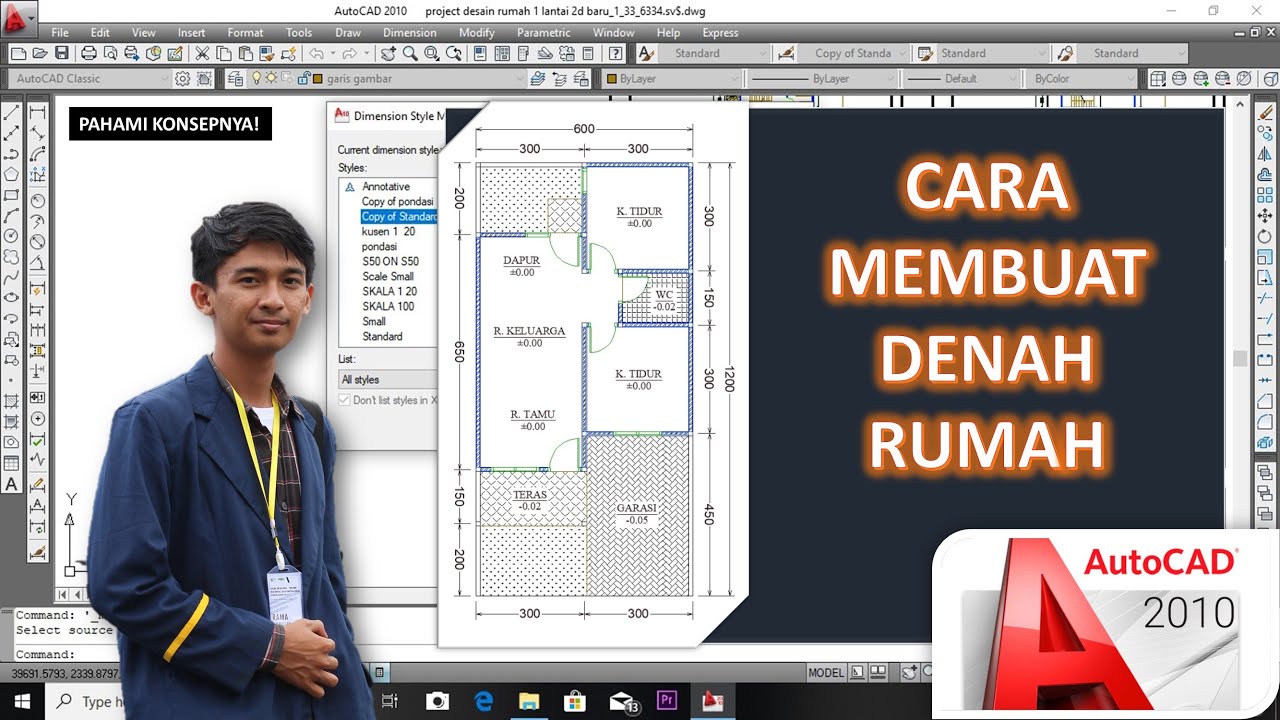This screenshot has height=720, width=1280.
Task: Click the Redo arrow icon
Action: click(x=349, y=53)
